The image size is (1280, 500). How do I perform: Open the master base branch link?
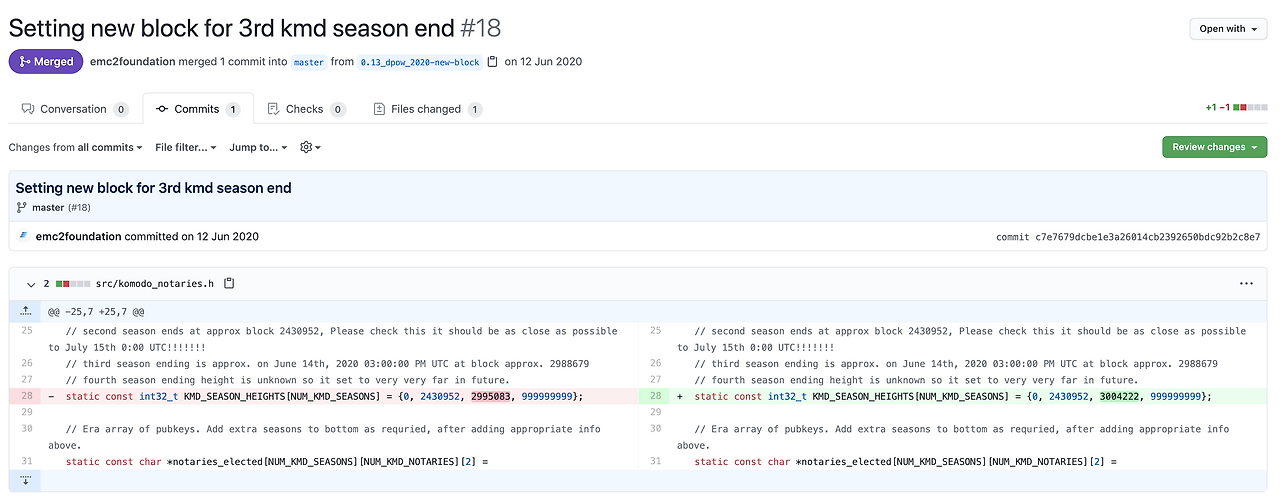point(308,62)
